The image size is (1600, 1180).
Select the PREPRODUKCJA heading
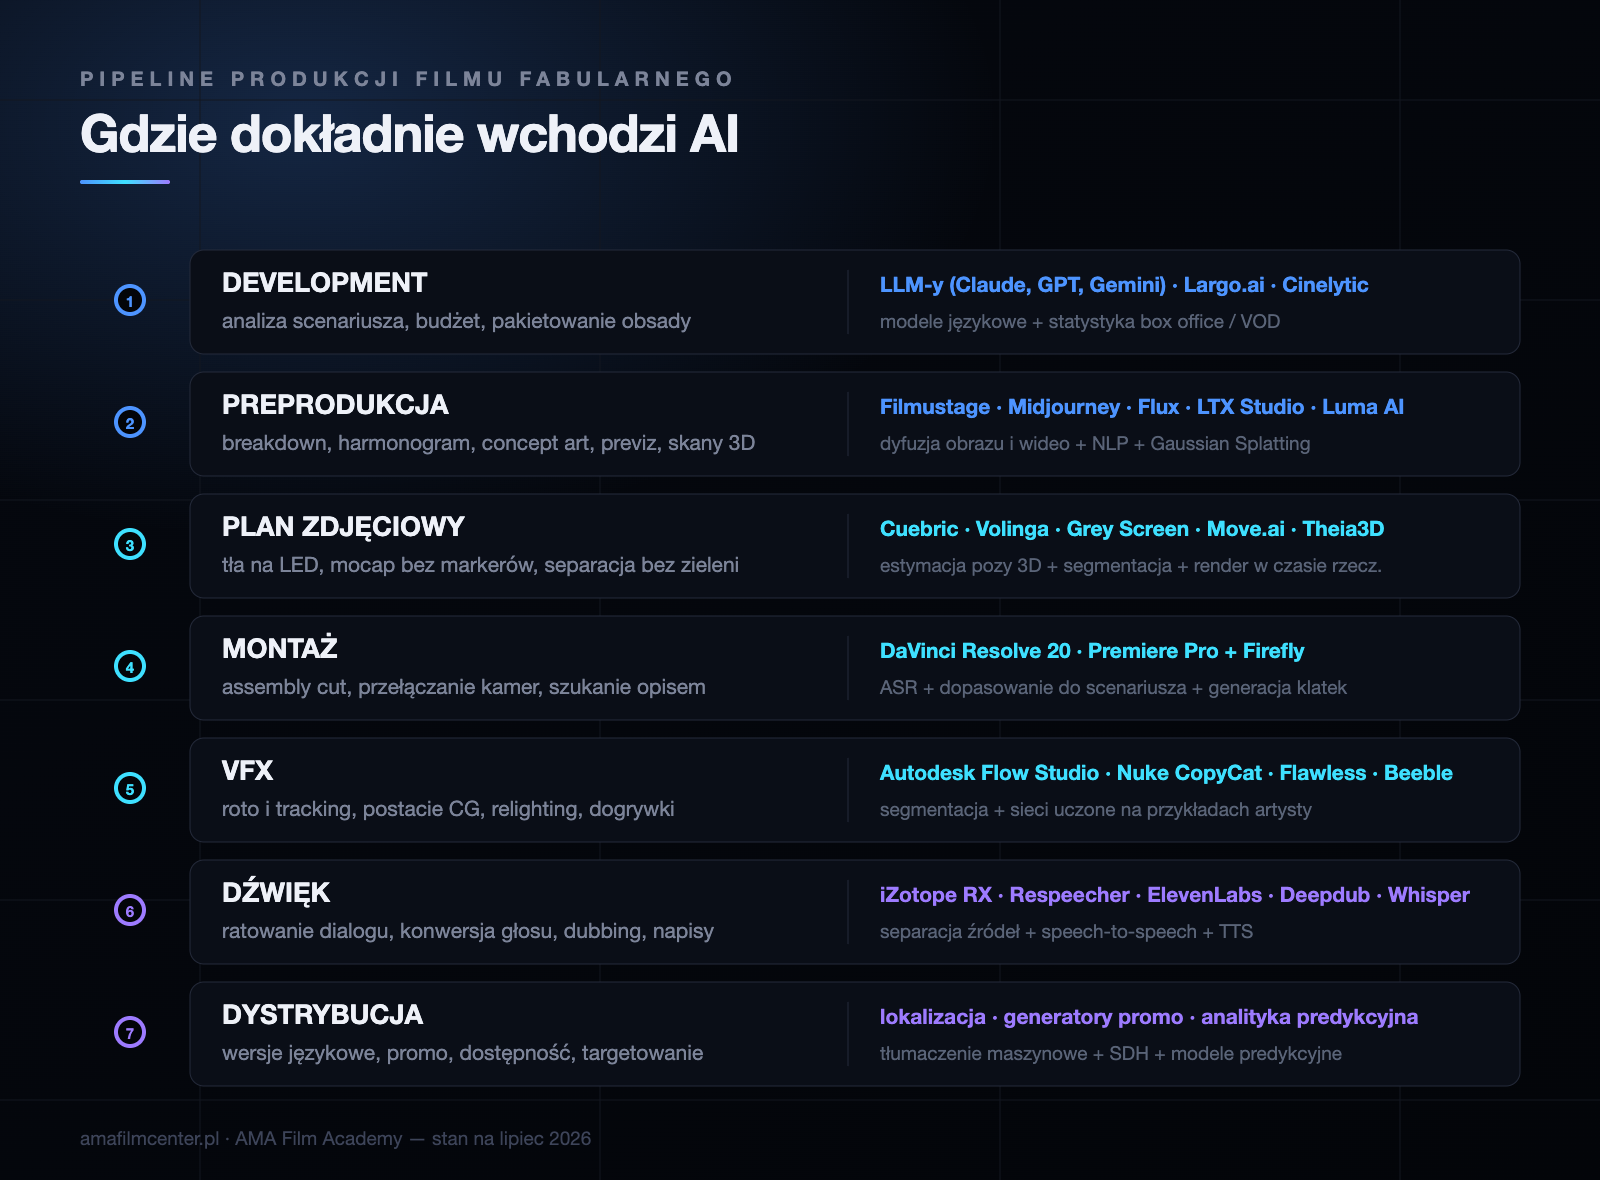pyautogui.click(x=335, y=405)
